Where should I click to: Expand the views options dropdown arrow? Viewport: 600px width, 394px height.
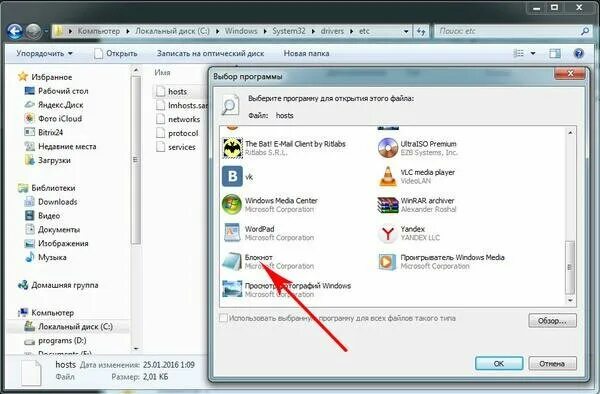(533, 54)
